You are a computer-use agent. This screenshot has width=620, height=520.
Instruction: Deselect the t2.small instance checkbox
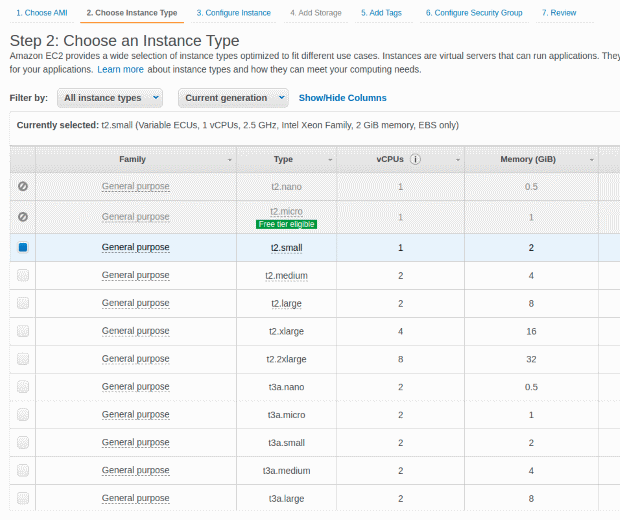pos(23,247)
